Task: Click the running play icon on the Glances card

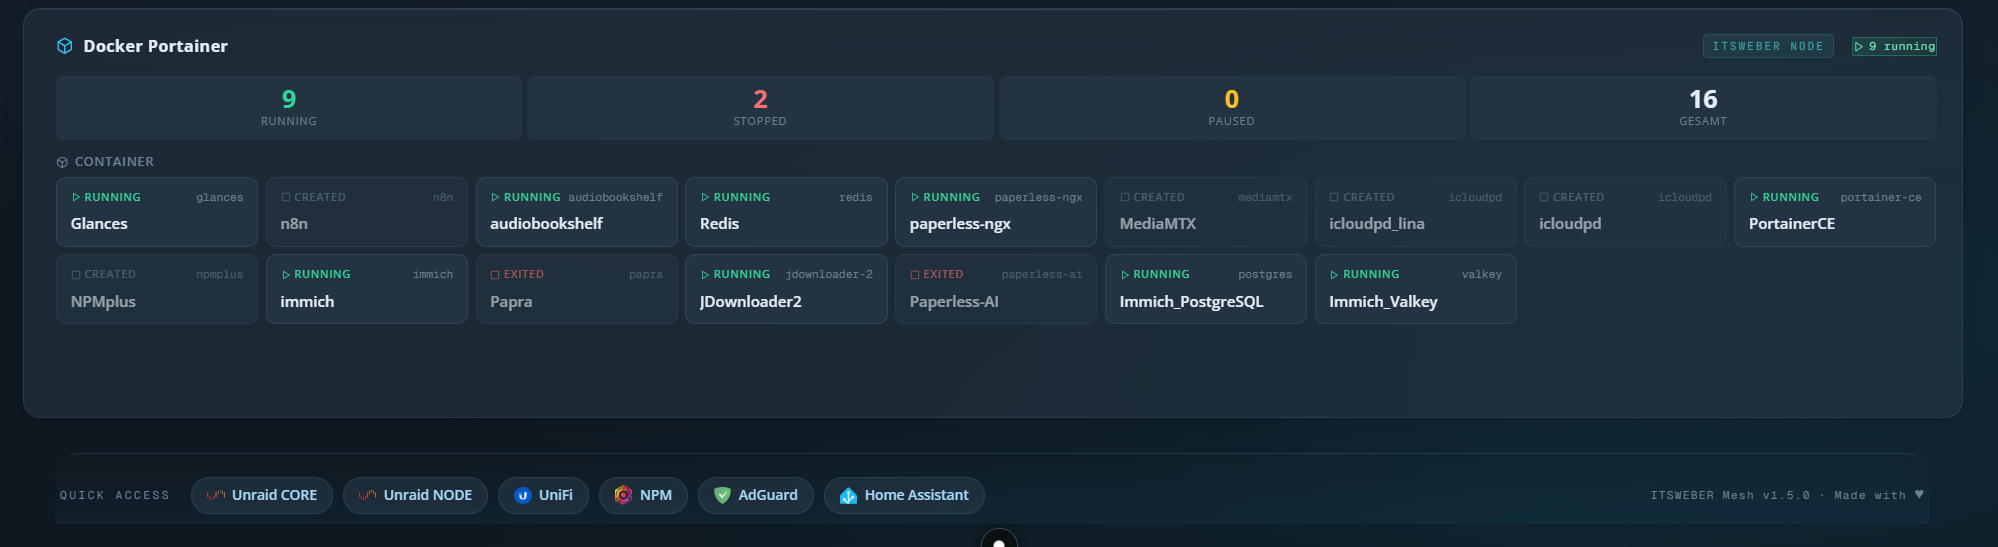Action: pos(76,197)
